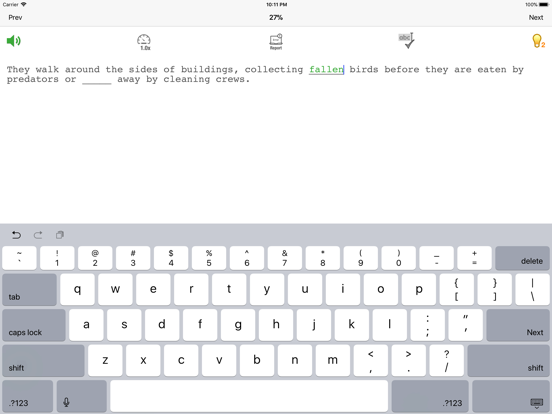Screen dimensions: 552x414
Task: Tap the semicolon colon key
Action: pos(428,325)
